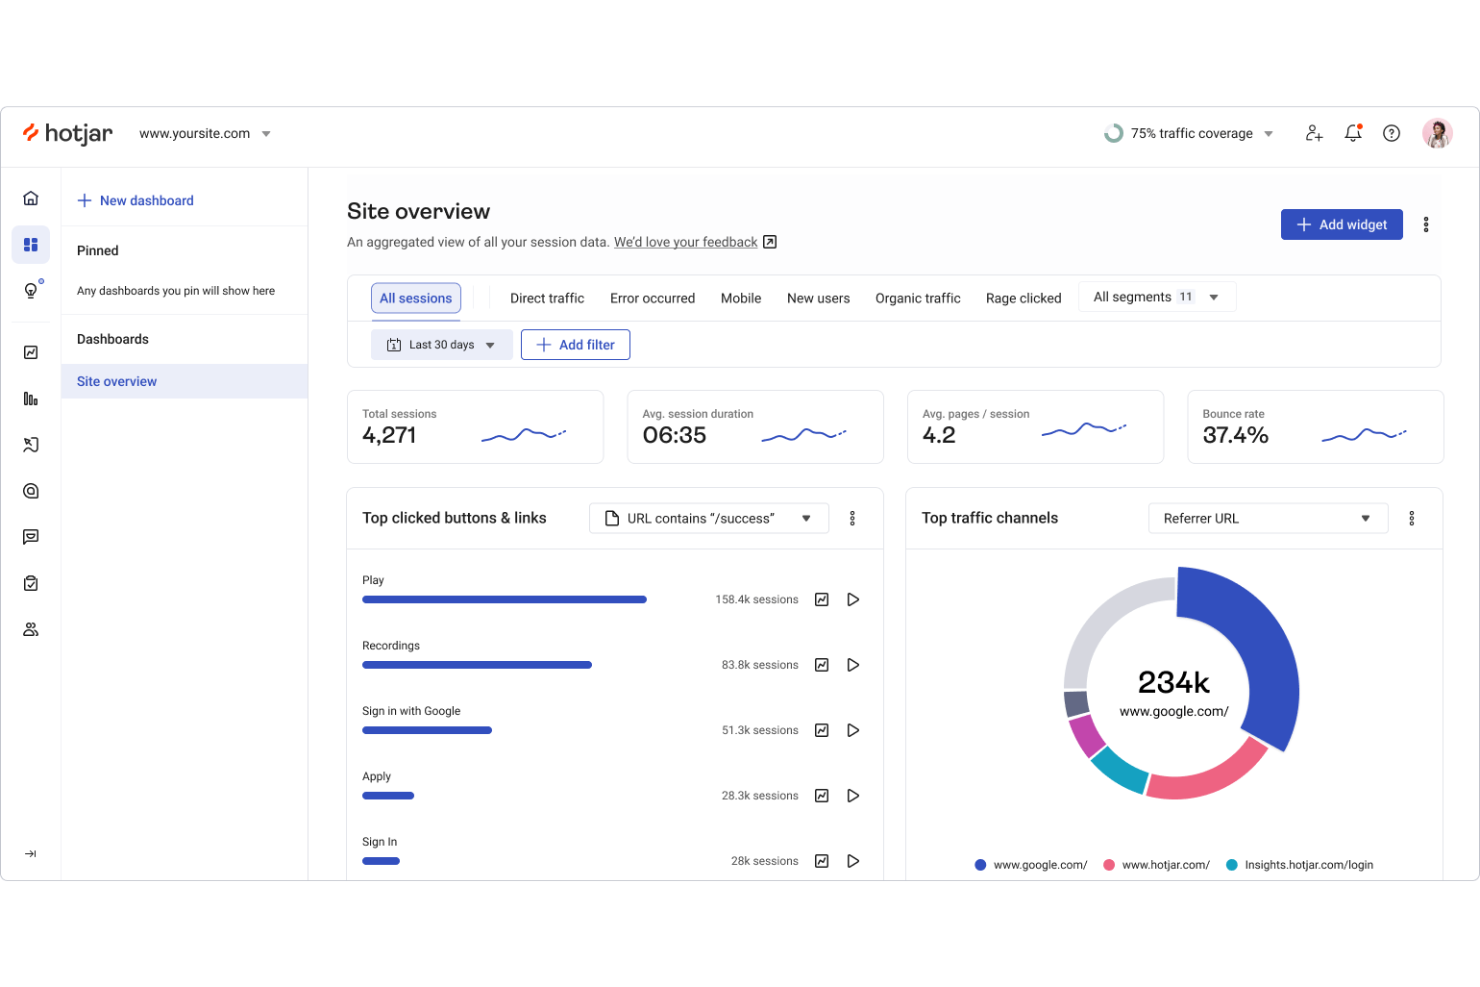Select the All sessions segment pill
The image size is (1480, 987).
(416, 297)
